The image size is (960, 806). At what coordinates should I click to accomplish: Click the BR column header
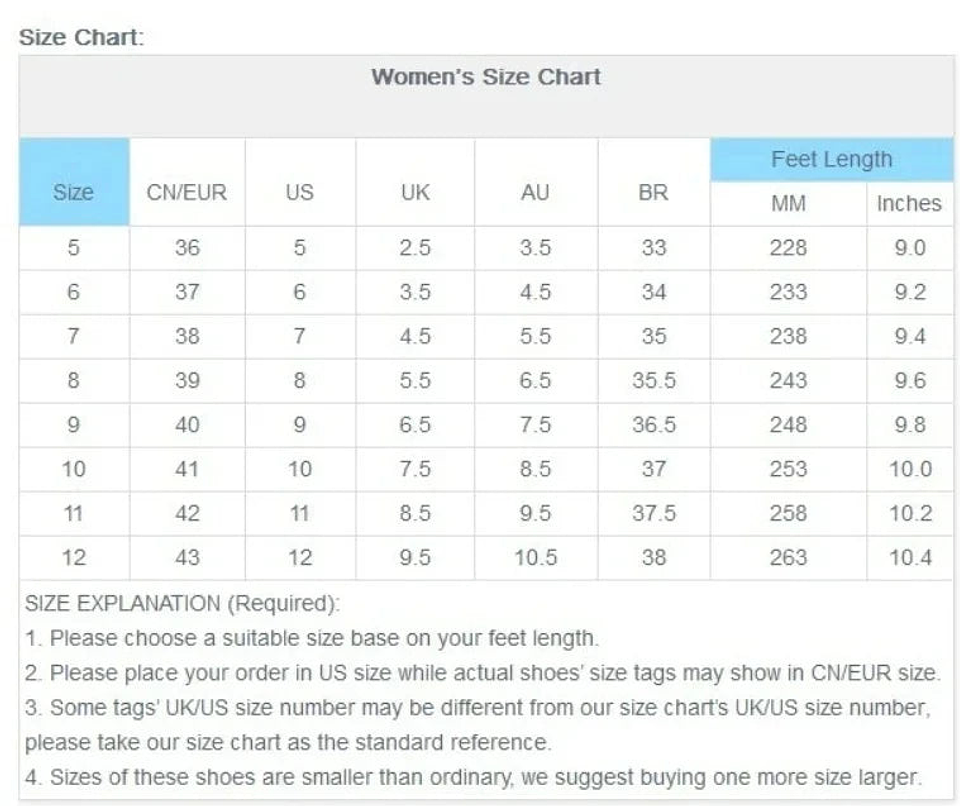click(653, 191)
